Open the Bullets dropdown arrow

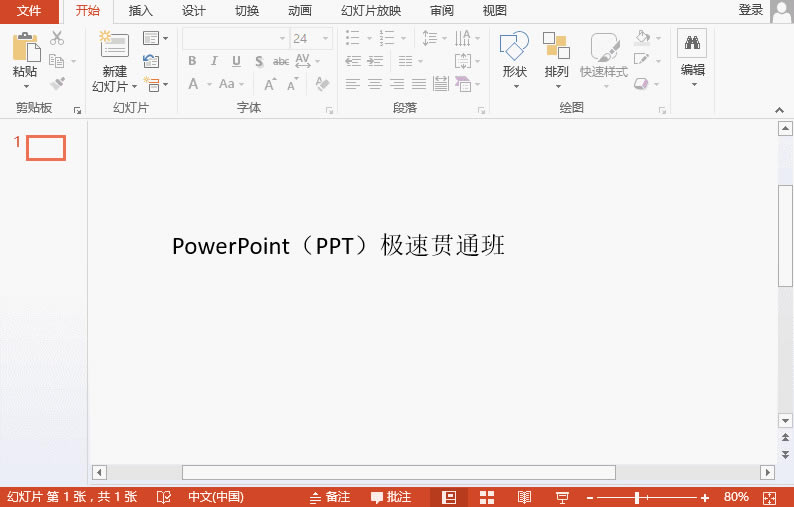(x=369, y=38)
